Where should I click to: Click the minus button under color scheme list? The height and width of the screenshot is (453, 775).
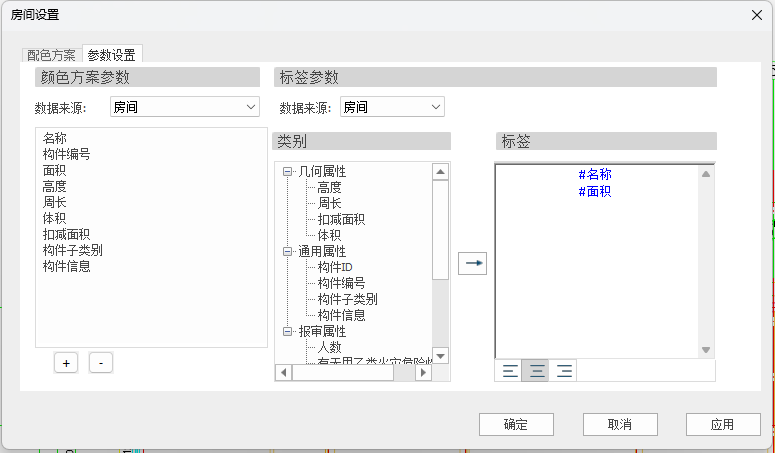101,363
